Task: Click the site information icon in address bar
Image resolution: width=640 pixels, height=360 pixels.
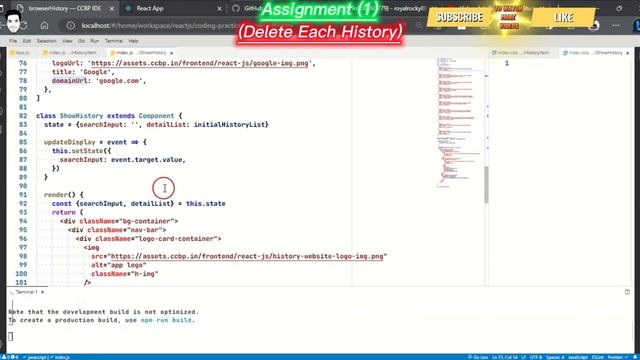Action: (x=71, y=25)
